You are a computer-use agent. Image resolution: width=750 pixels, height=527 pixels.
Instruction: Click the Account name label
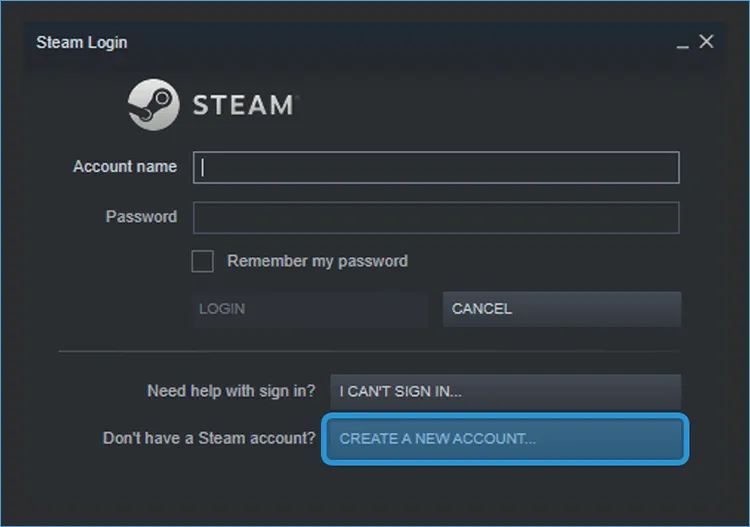pos(125,166)
